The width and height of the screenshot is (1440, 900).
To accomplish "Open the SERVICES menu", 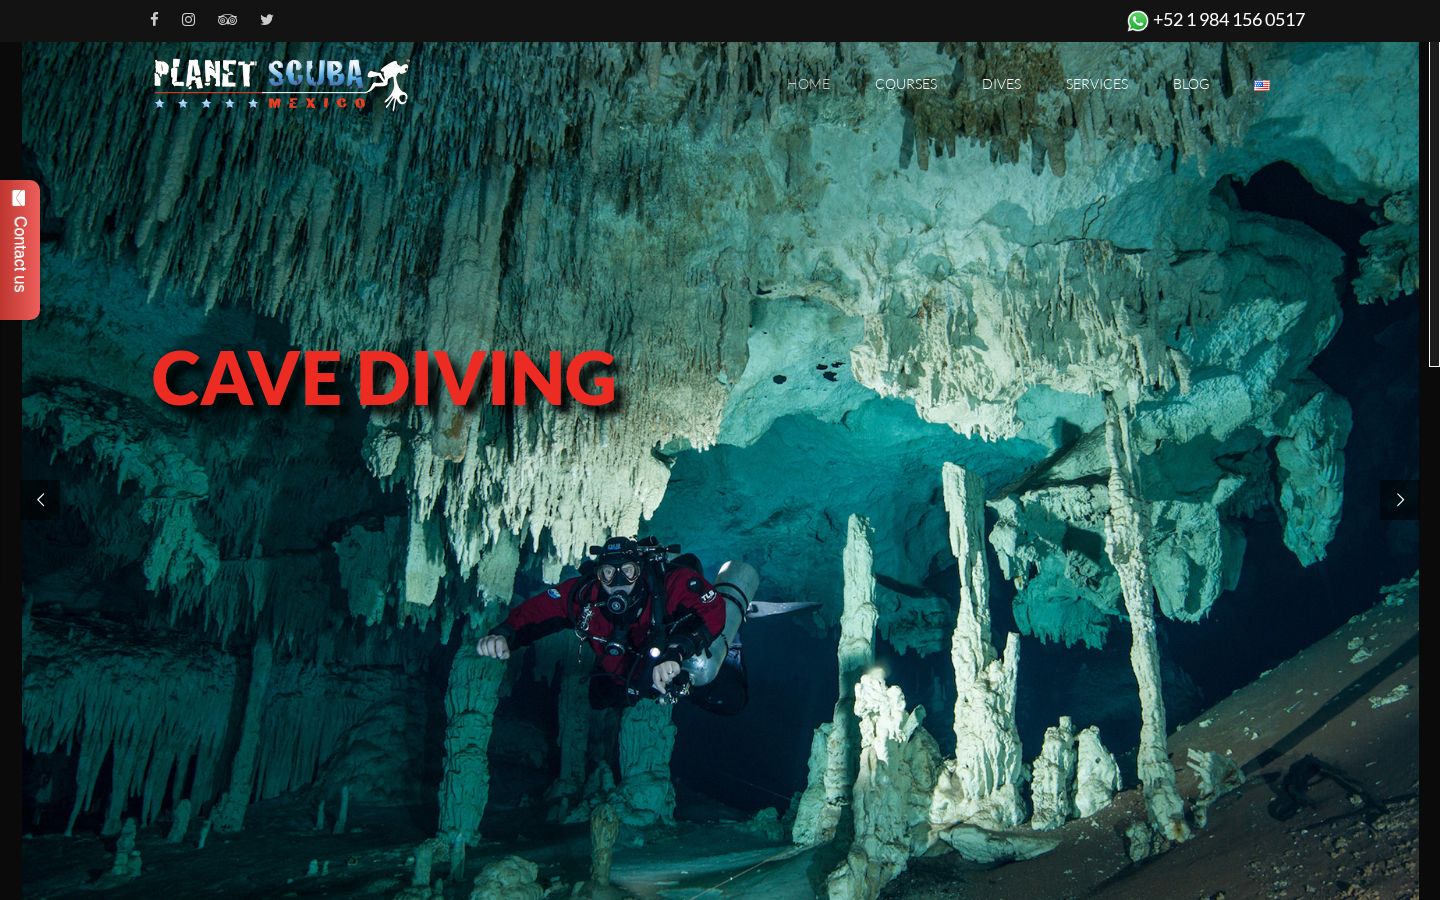I will [1096, 84].
